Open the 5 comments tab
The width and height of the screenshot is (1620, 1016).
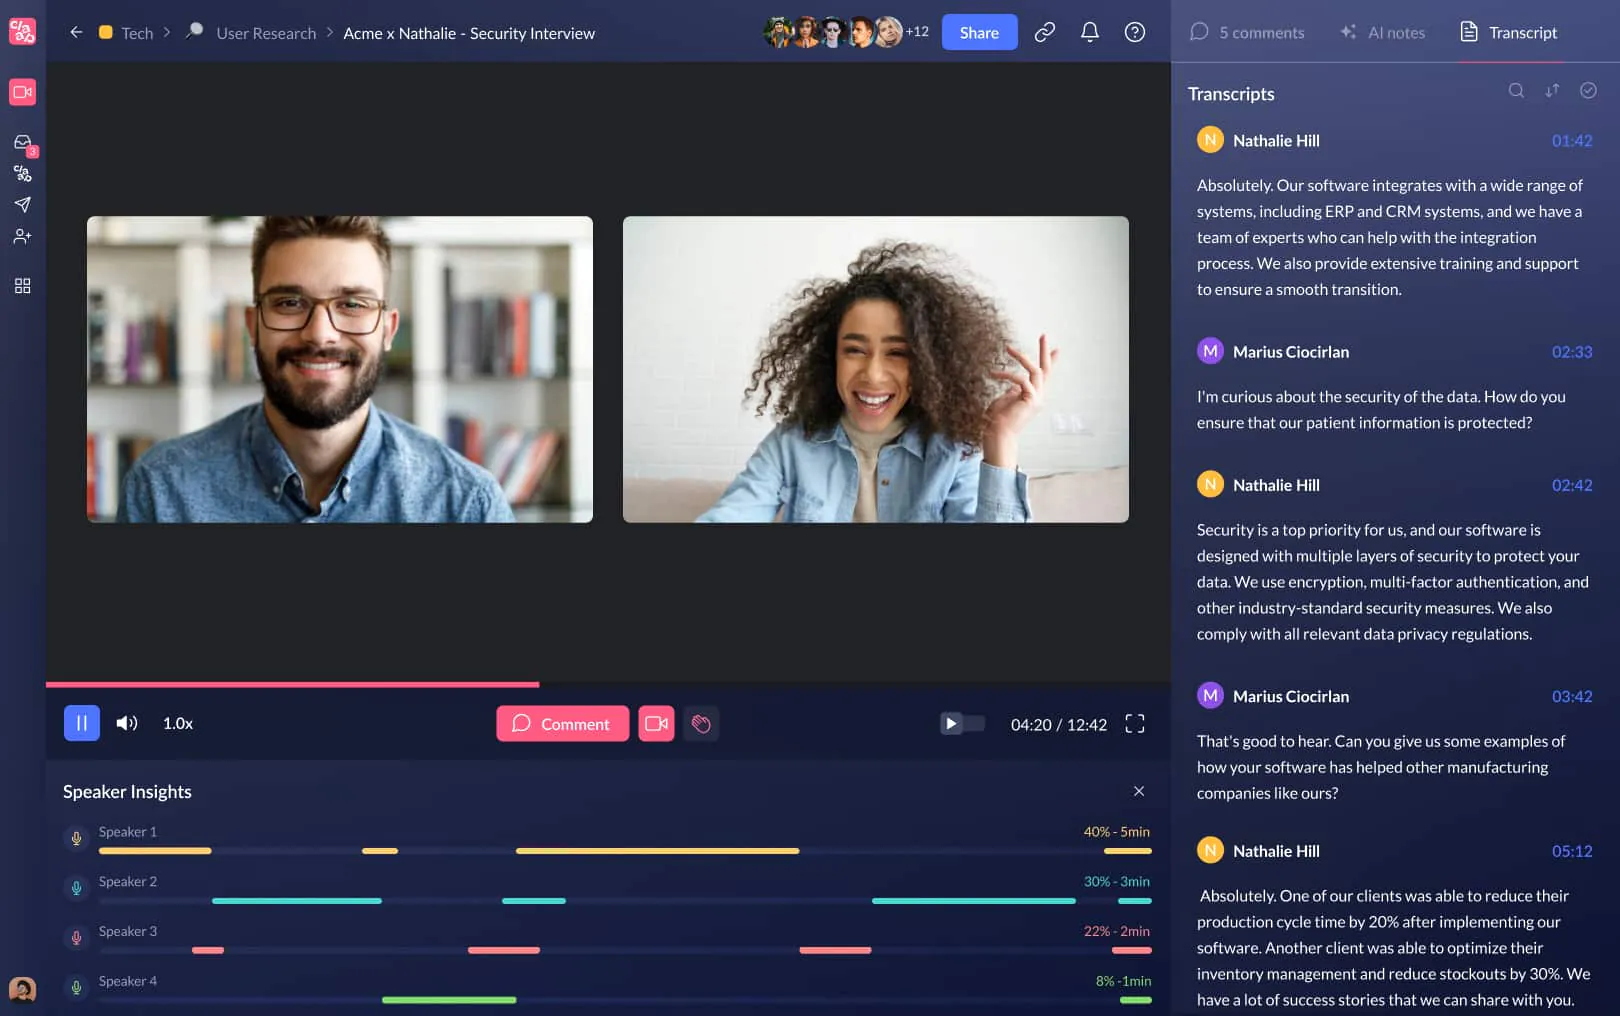tap(1248, 32)
